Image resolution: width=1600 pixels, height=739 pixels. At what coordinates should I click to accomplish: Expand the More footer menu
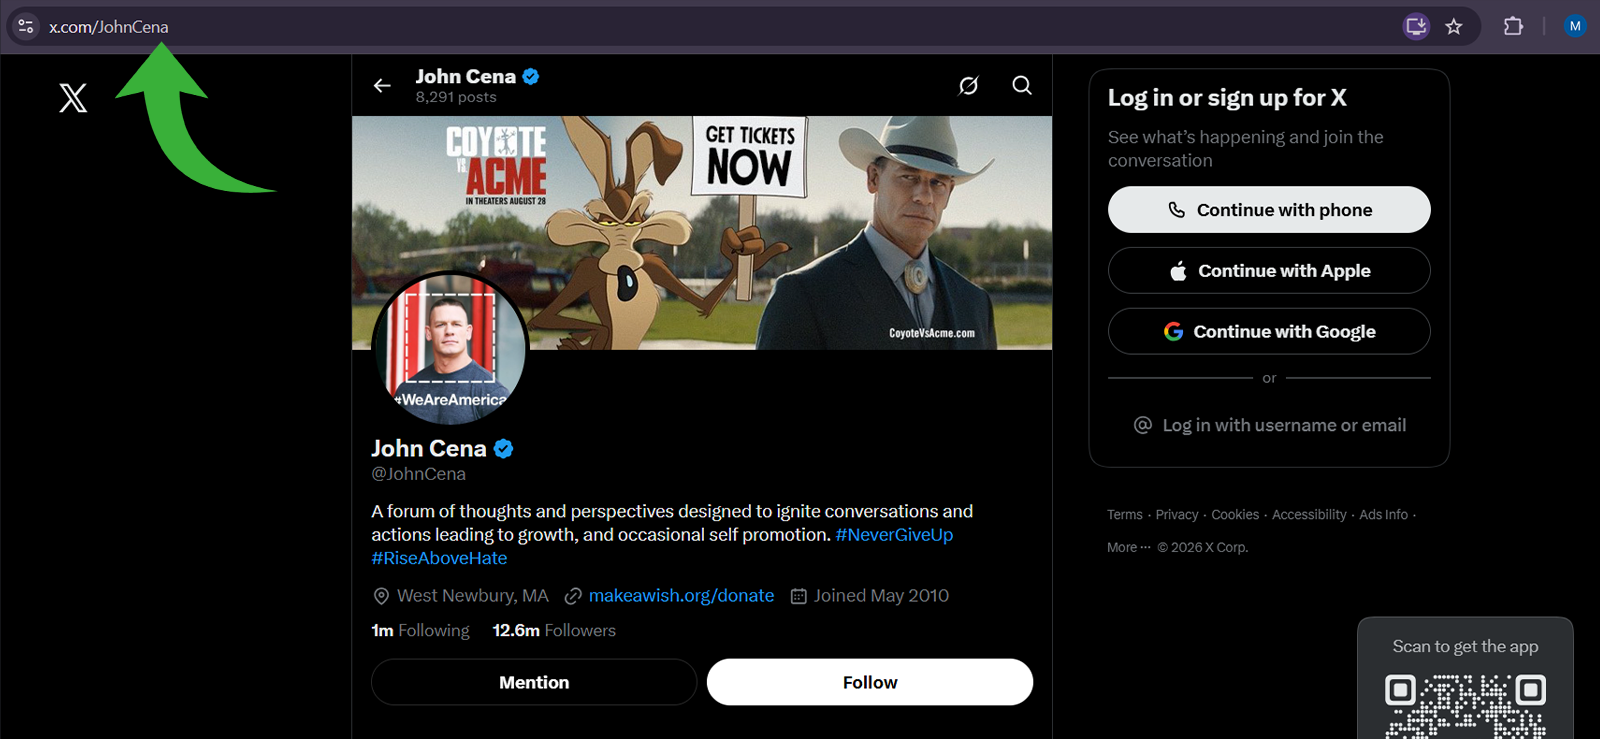pos(1128,548)
